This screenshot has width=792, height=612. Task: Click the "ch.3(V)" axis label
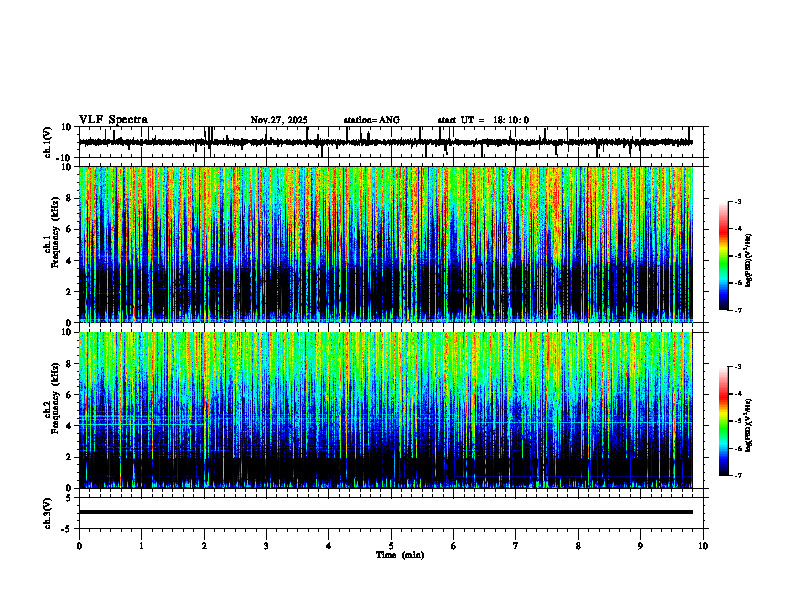point(49,513)
